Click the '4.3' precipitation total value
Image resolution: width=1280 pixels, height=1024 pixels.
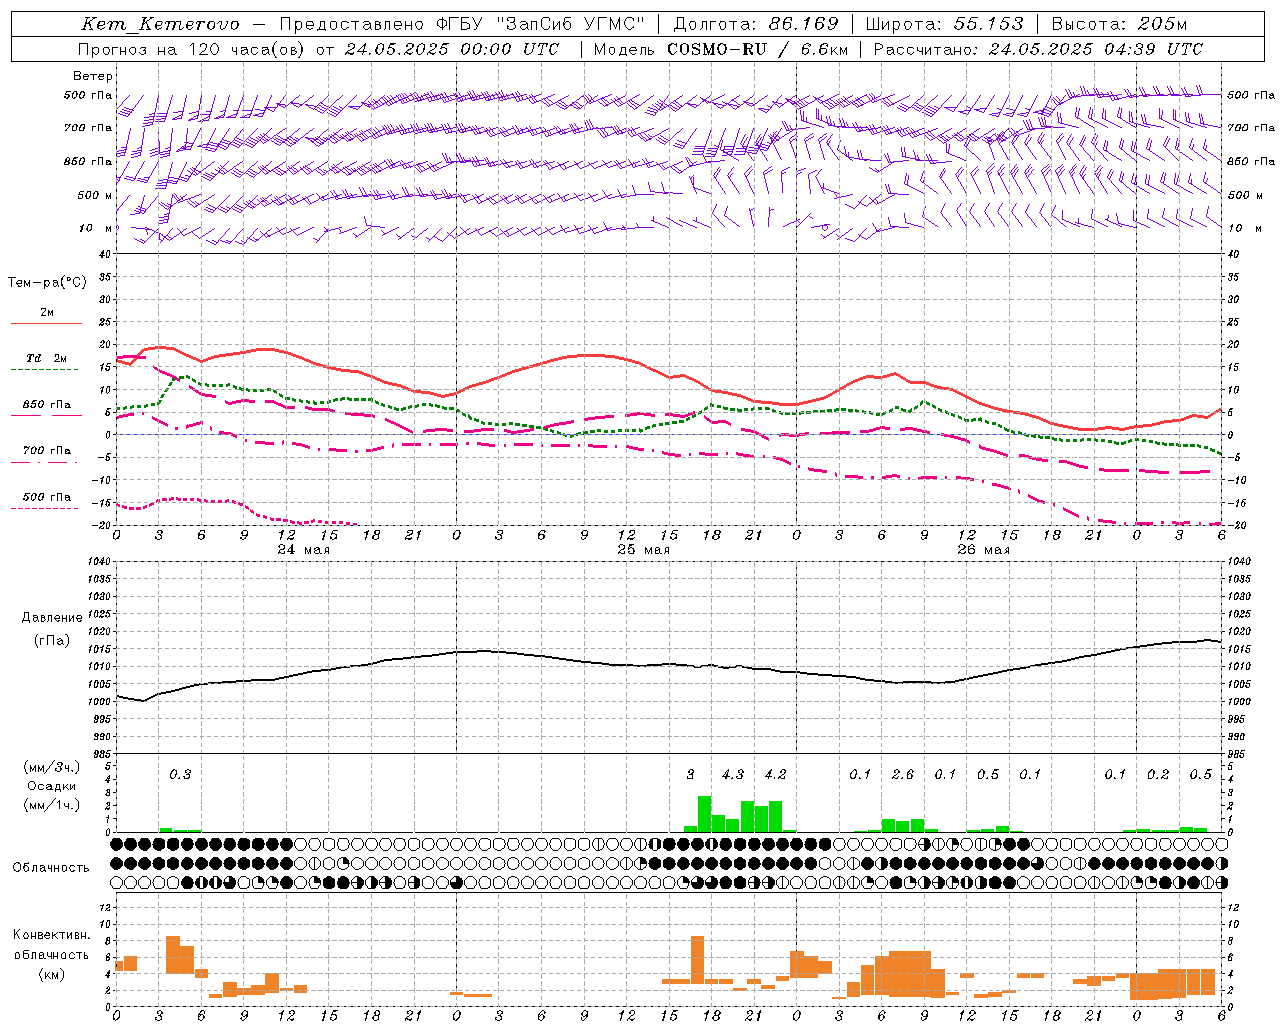[x=733, y=774]
